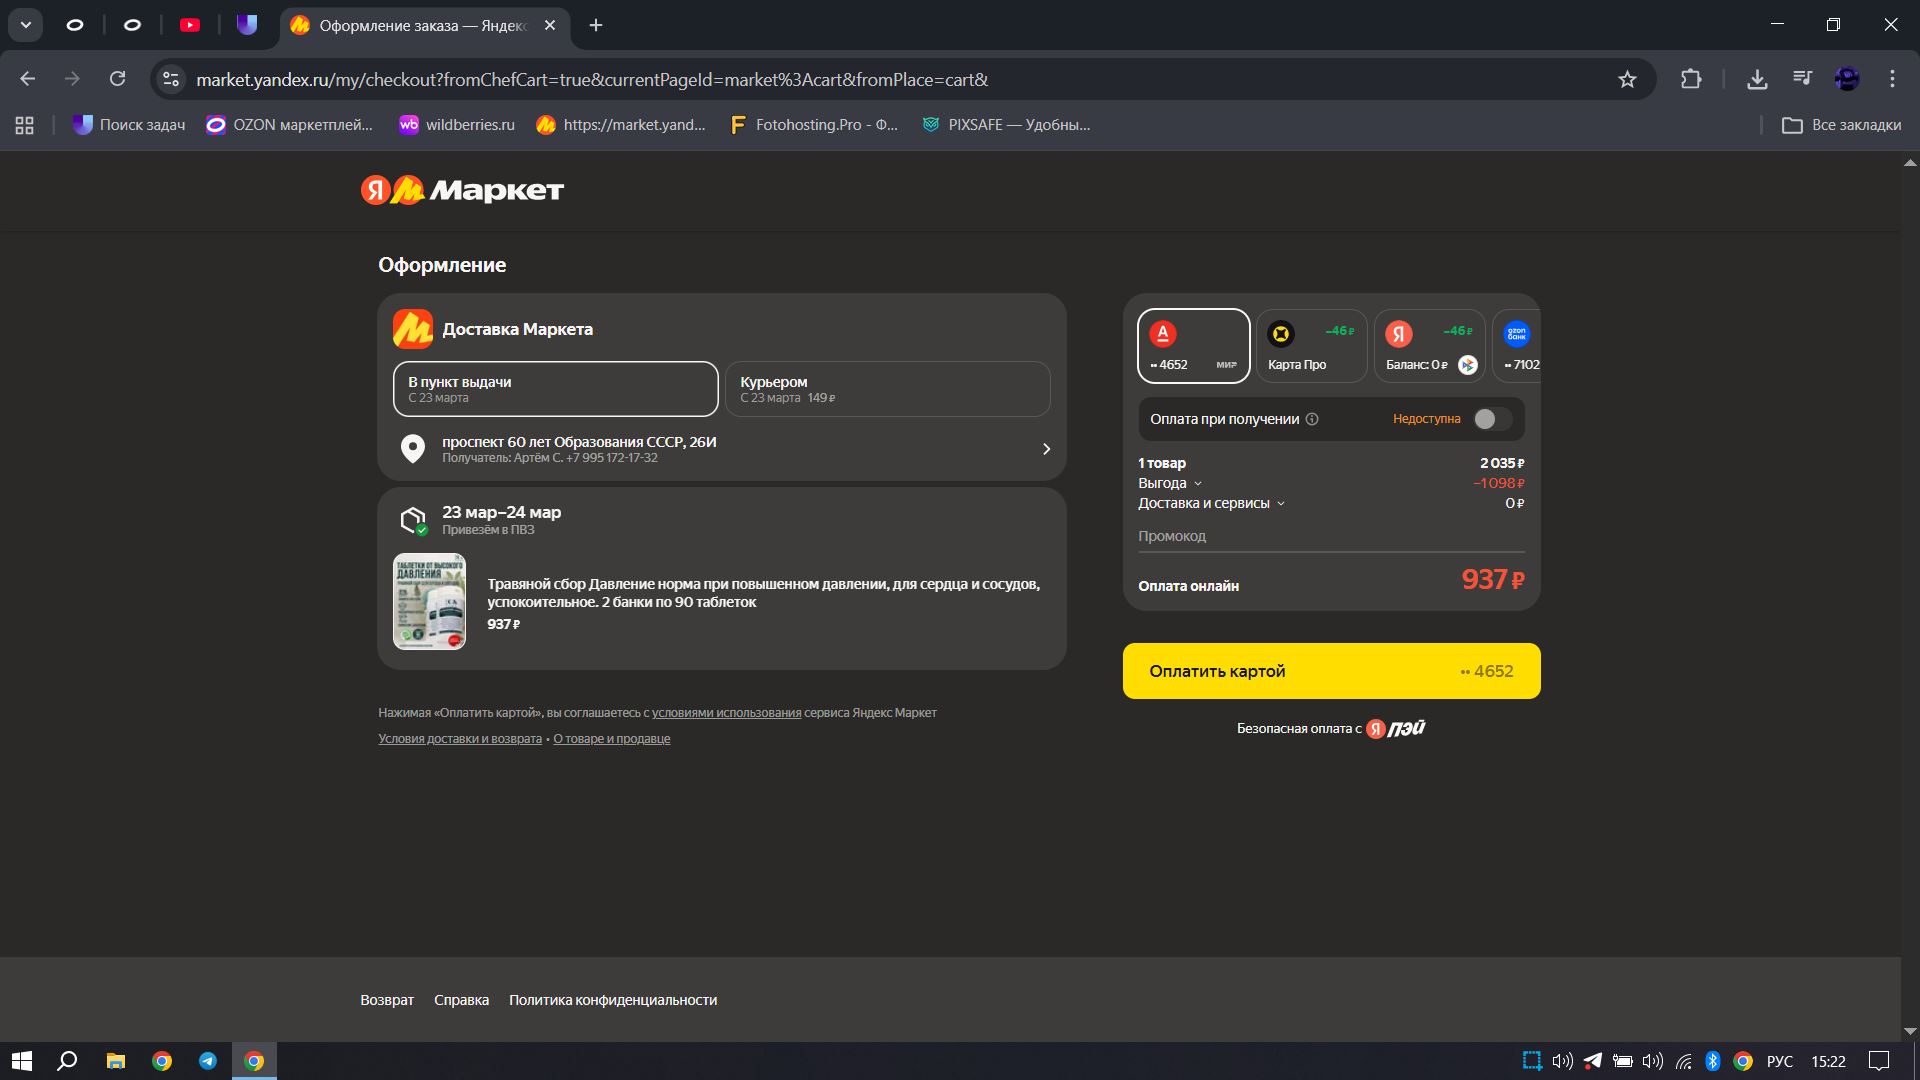
Task: Toggle the Оплата при получении switch
Action: point(1492,419)
